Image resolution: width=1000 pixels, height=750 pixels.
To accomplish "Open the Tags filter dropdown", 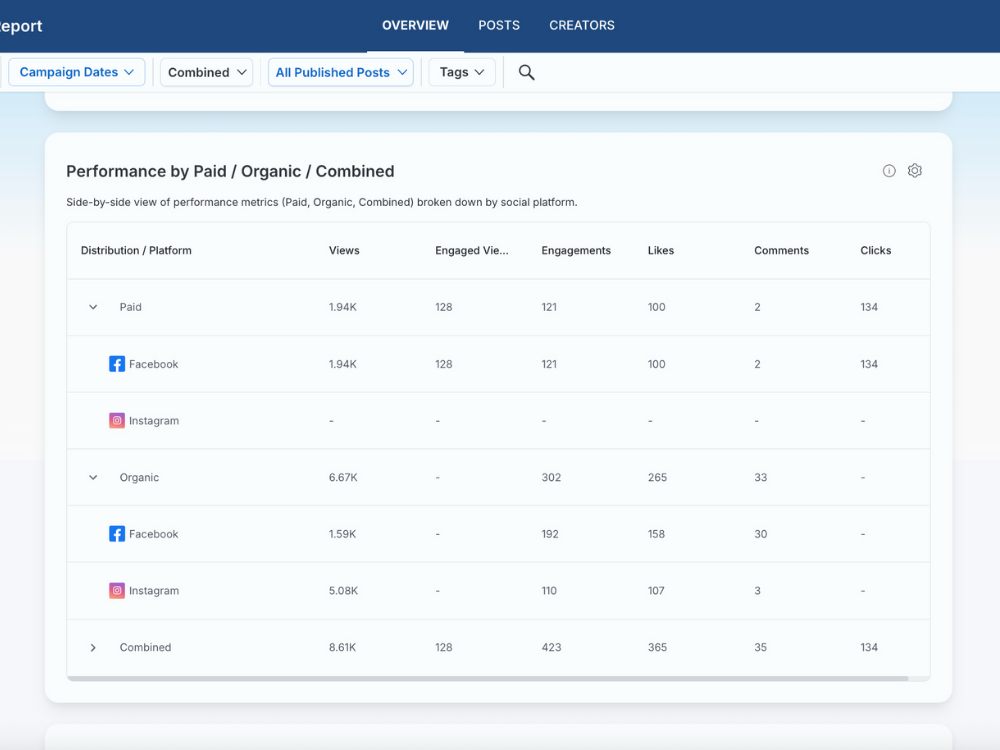I will click(x=462, y=72).
